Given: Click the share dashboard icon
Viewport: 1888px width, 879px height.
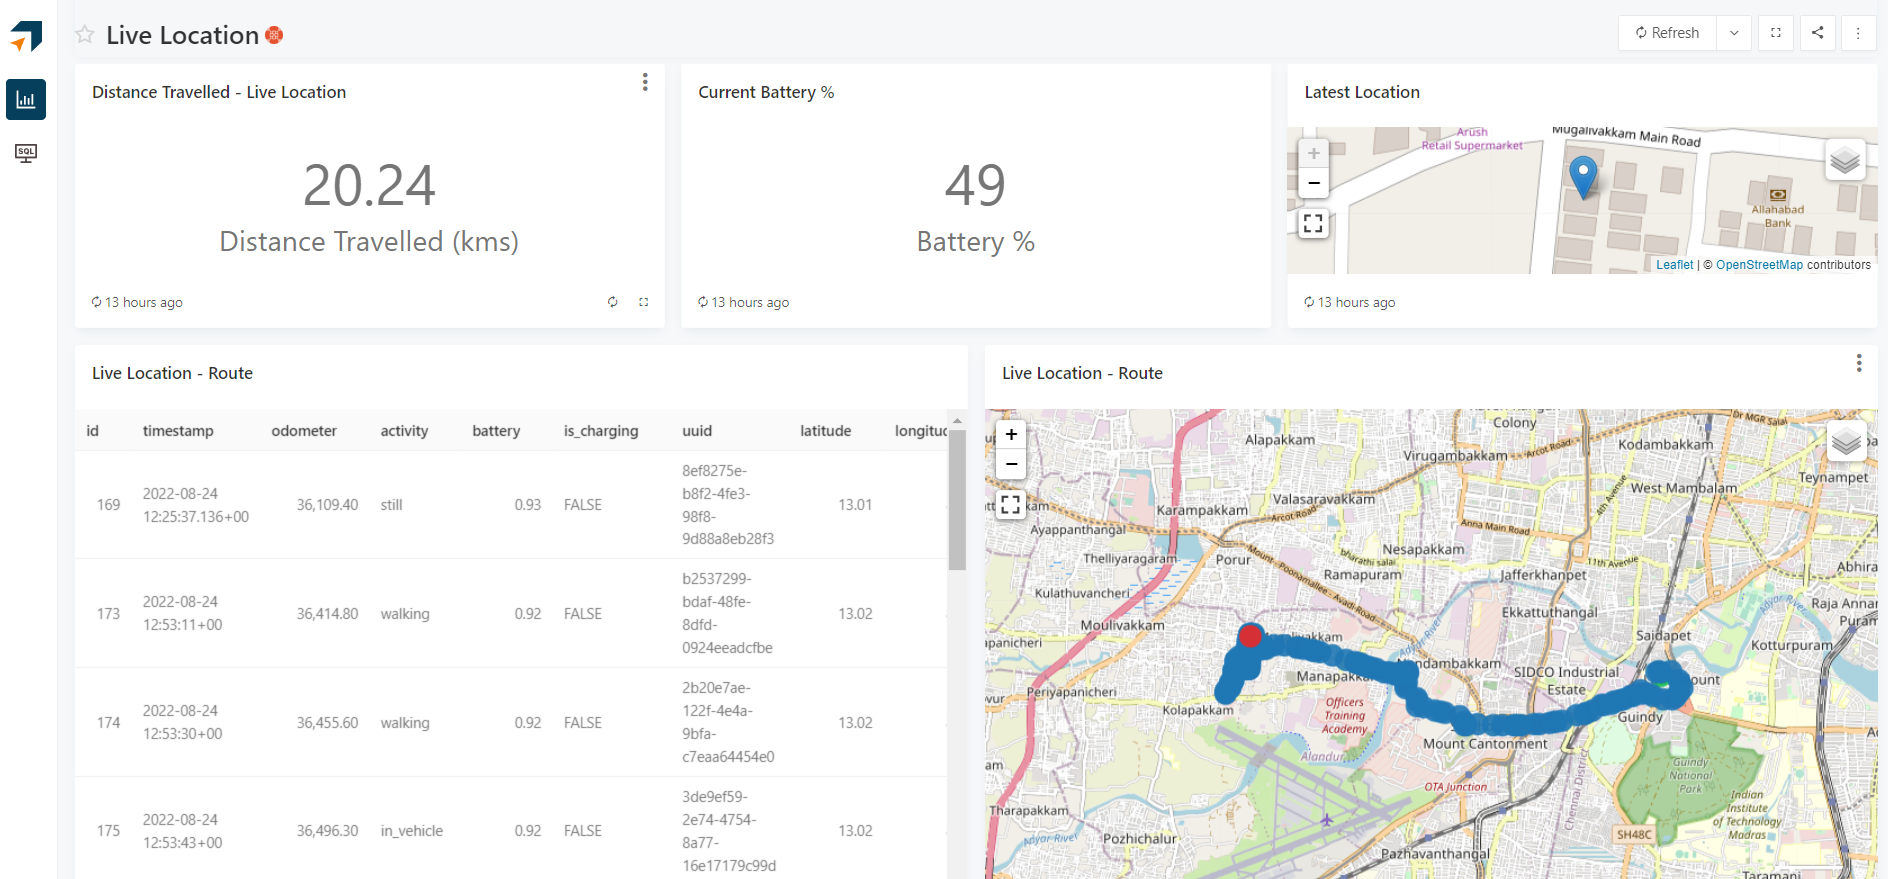Looking at the screenshot, I should tap(1817, 33).
